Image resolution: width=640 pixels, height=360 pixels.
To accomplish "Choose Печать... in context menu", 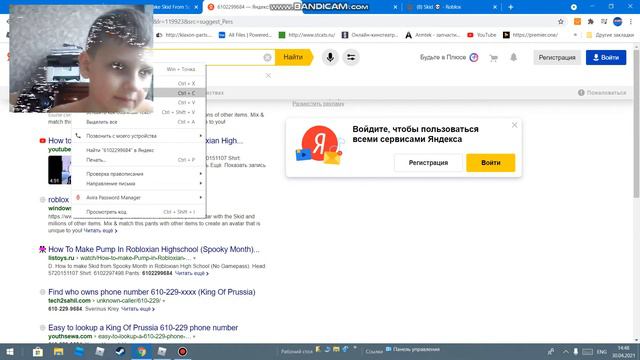I will pyautogui.click(x=139, y=160).
